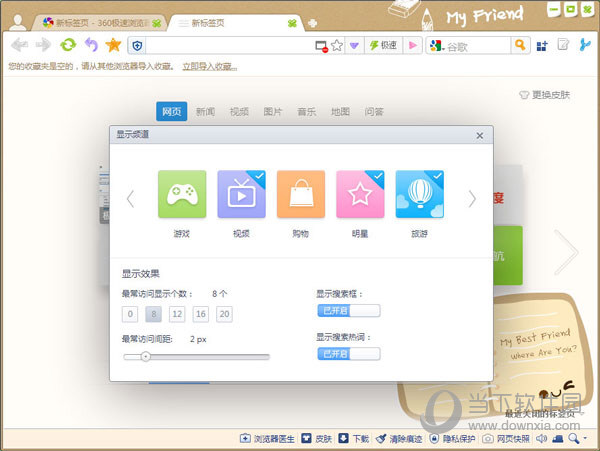Toggle the 明星 channel tile
The height and width of the screenshot is (451, 600).
click(360, 194)
